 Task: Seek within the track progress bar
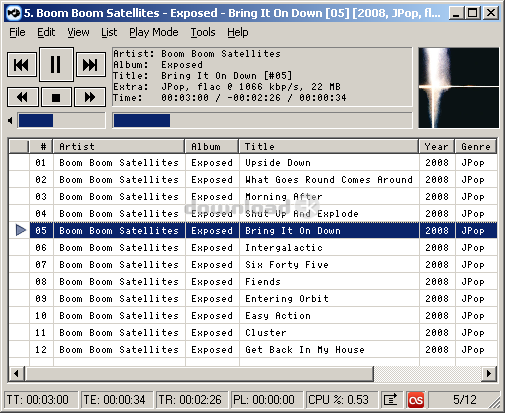[262, 120]
